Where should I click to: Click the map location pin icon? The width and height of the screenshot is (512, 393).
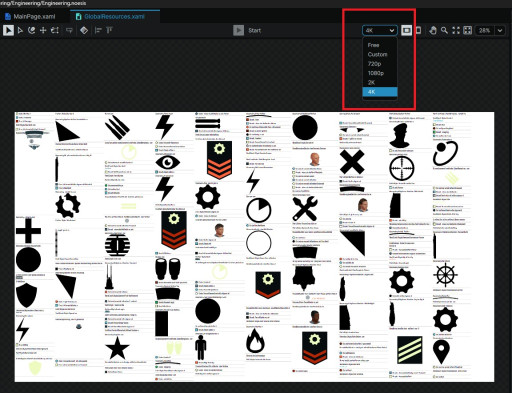tap(441, 352)
